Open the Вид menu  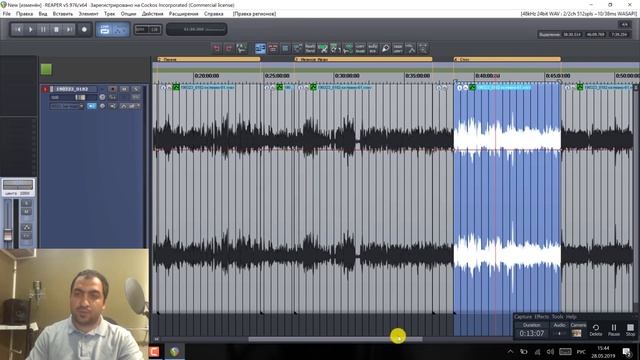43,13
